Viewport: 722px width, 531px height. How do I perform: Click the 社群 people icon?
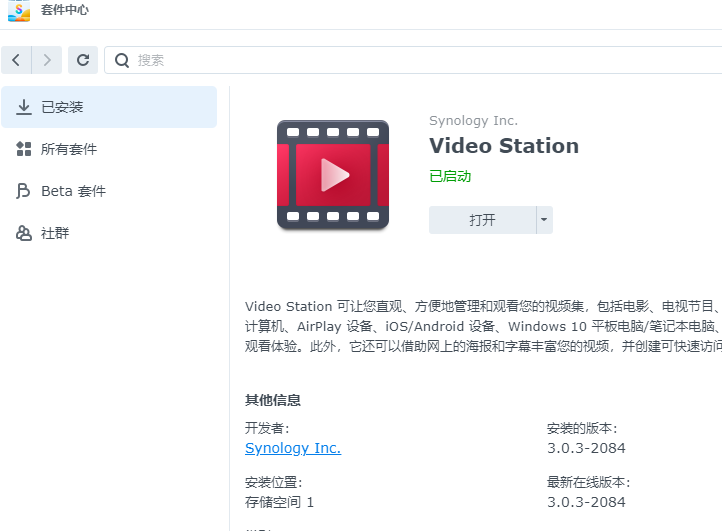(x=24, y=233)
